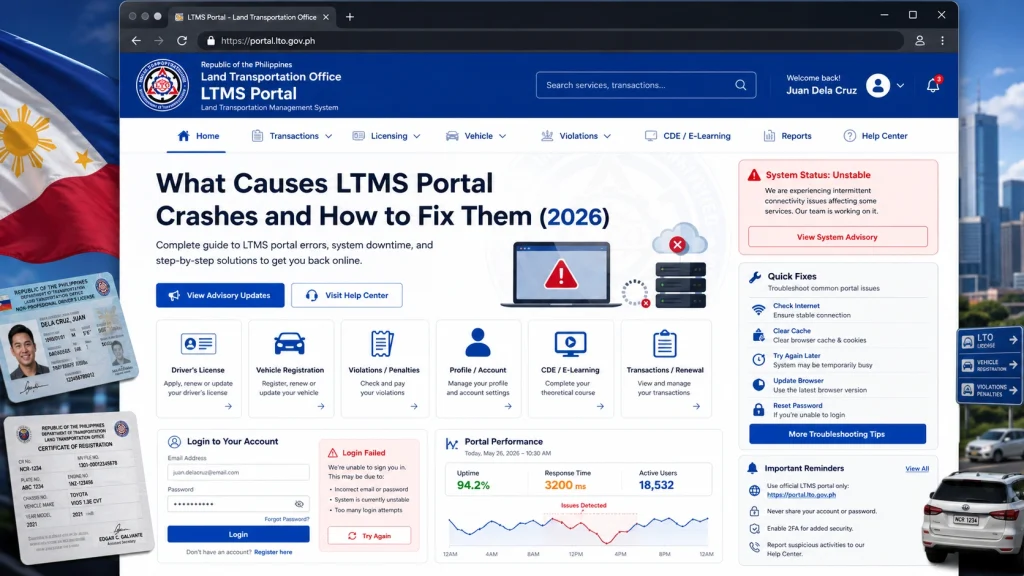
Task: Click the Driver's License card icon
Action: (x=199, y=344)
